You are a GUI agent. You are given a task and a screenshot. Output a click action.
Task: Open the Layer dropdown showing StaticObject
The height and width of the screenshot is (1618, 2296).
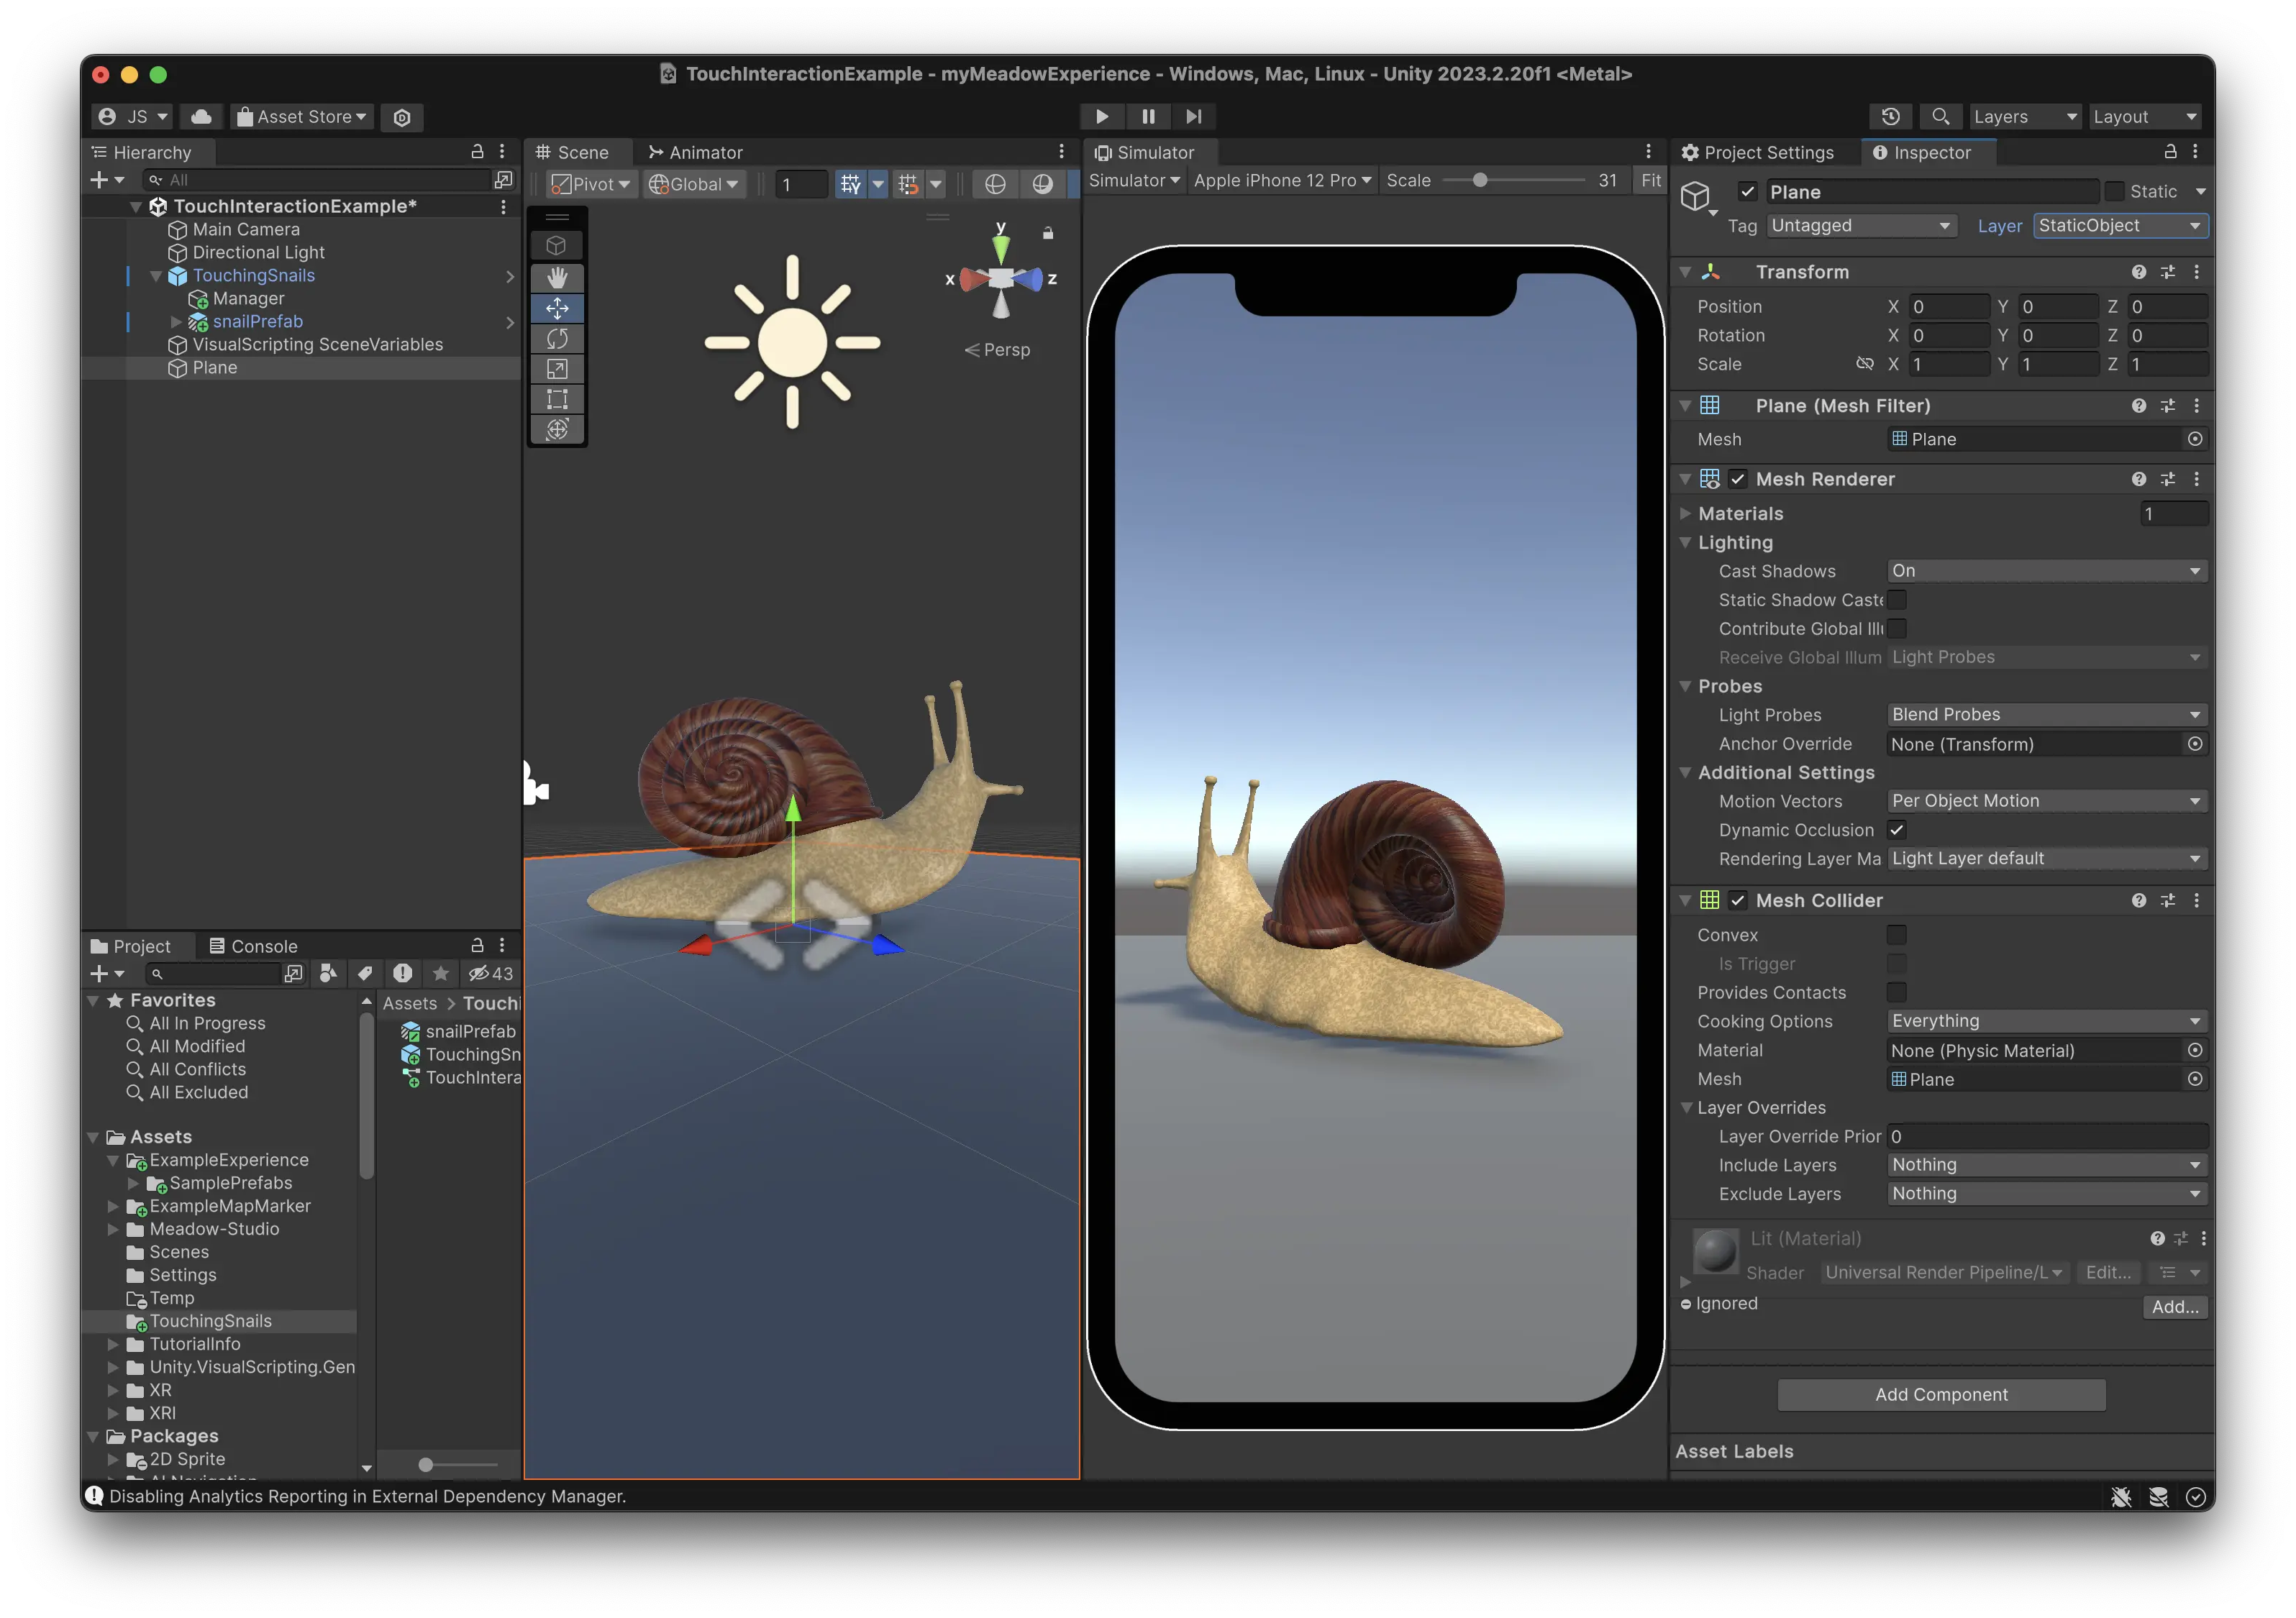2119,226
